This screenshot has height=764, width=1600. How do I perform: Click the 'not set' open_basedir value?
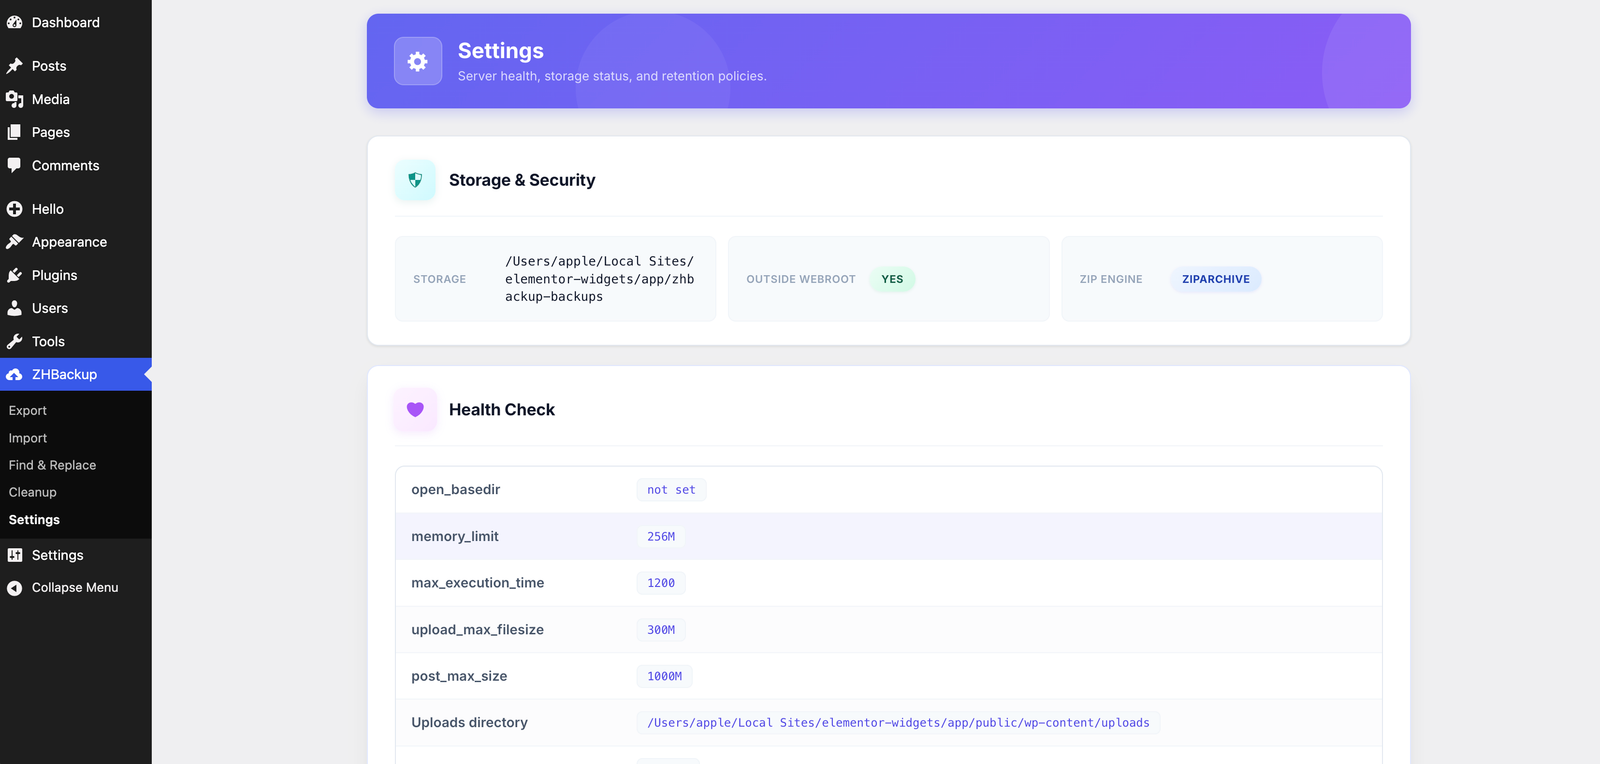pos(671,490)
